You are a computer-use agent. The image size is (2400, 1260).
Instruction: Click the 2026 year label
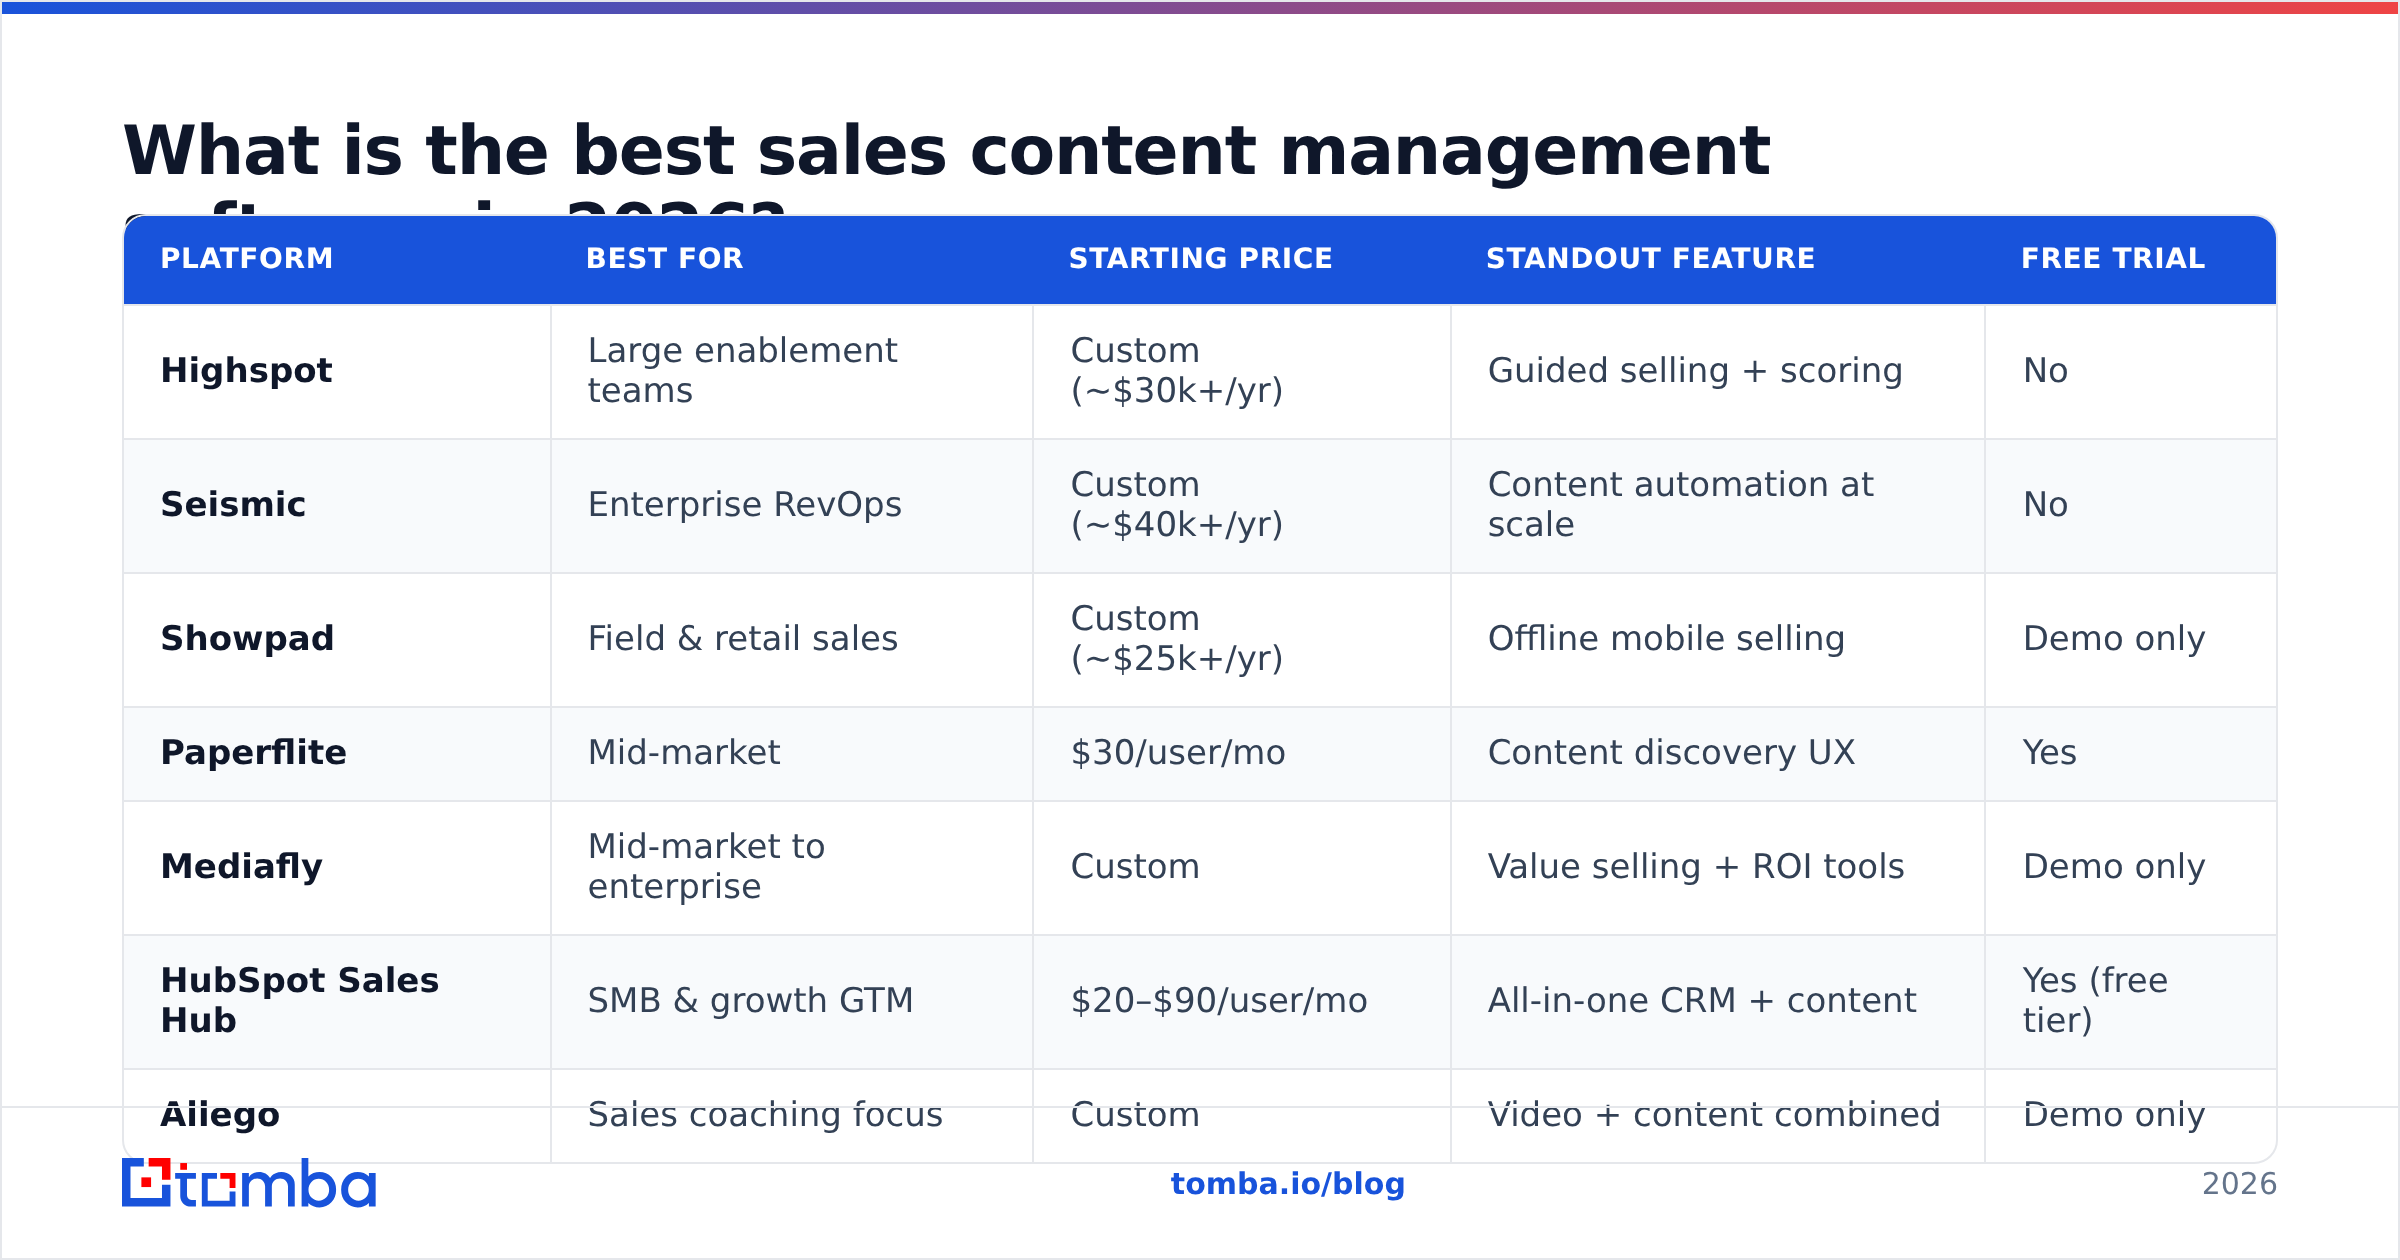[2239, 1184]
